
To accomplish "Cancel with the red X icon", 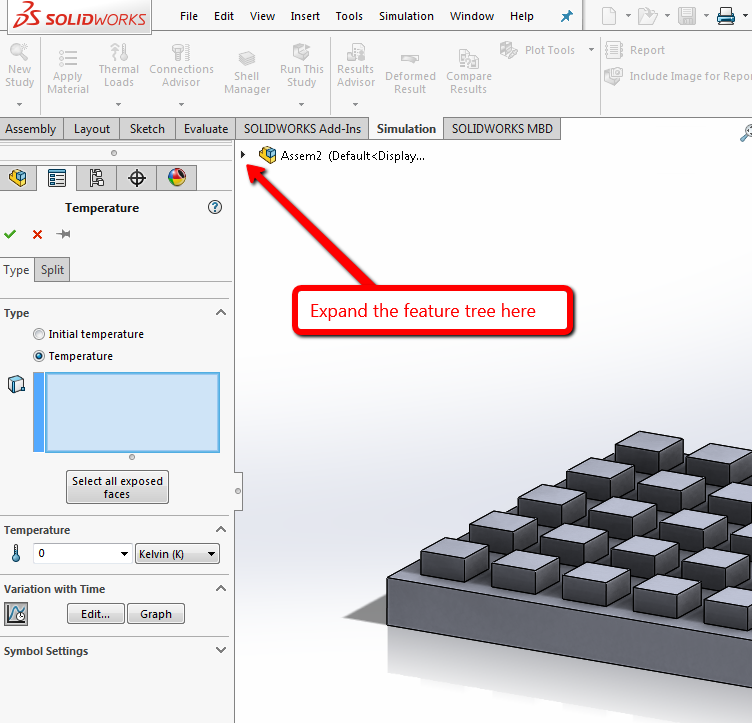I will 37,234.
